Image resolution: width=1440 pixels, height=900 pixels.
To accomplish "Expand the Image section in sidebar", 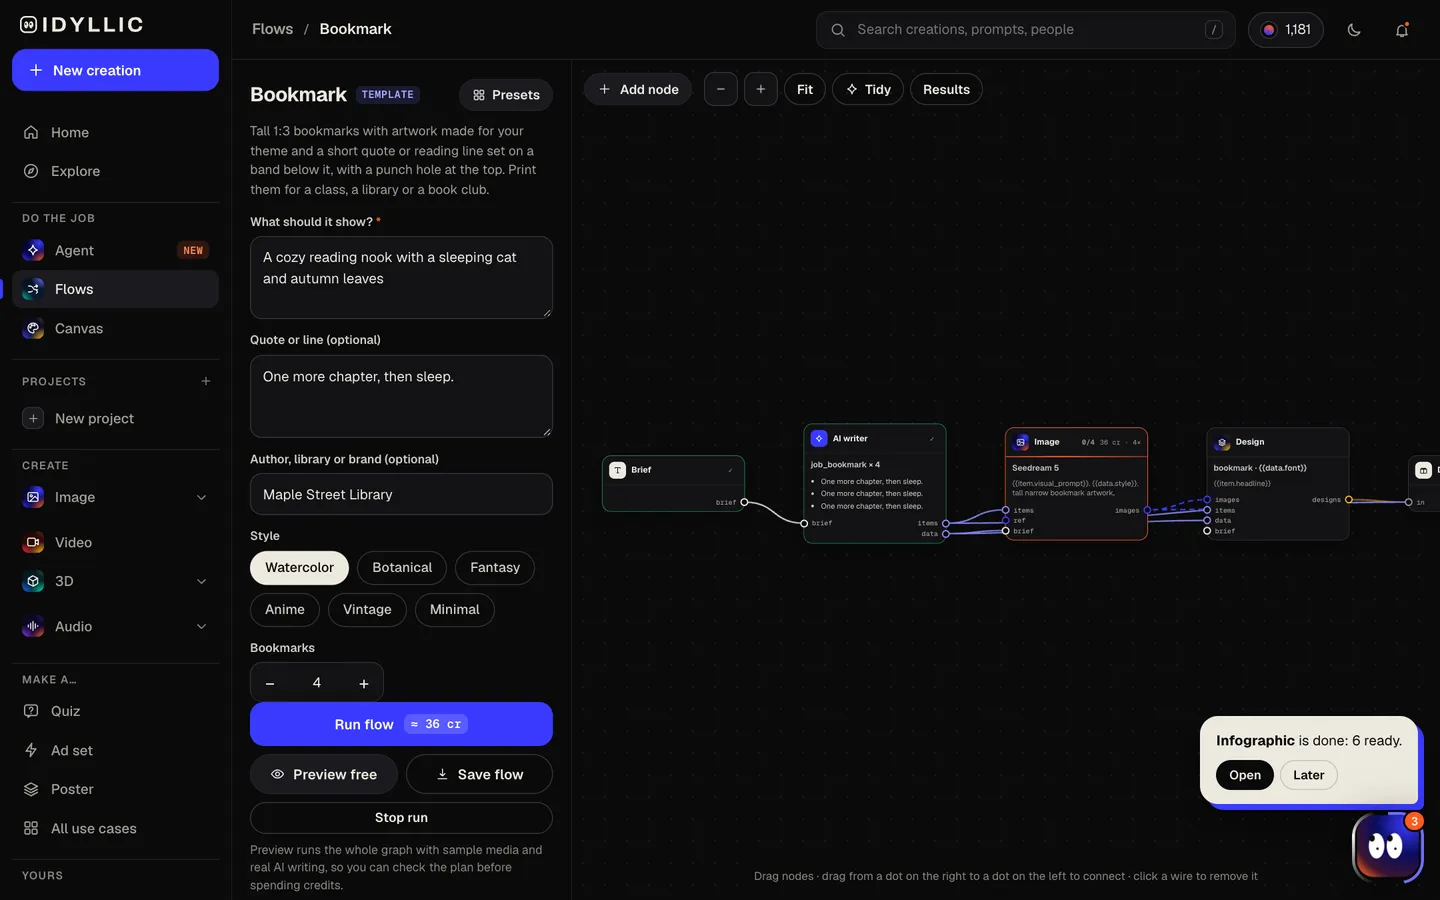I will pyautogui.click(x=201, y=497).
